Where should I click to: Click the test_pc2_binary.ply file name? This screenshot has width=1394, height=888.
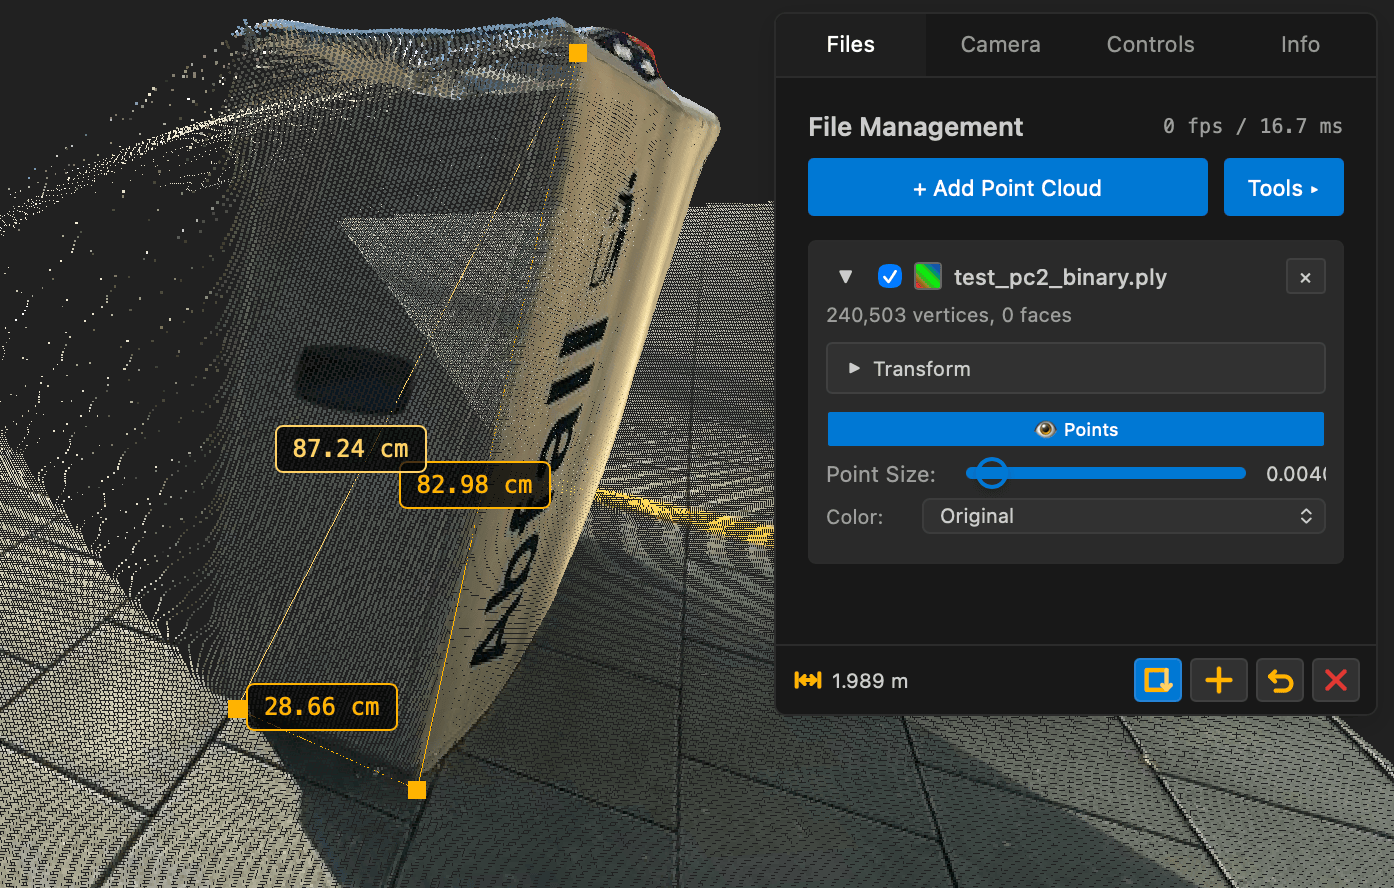pos(1060,277)
